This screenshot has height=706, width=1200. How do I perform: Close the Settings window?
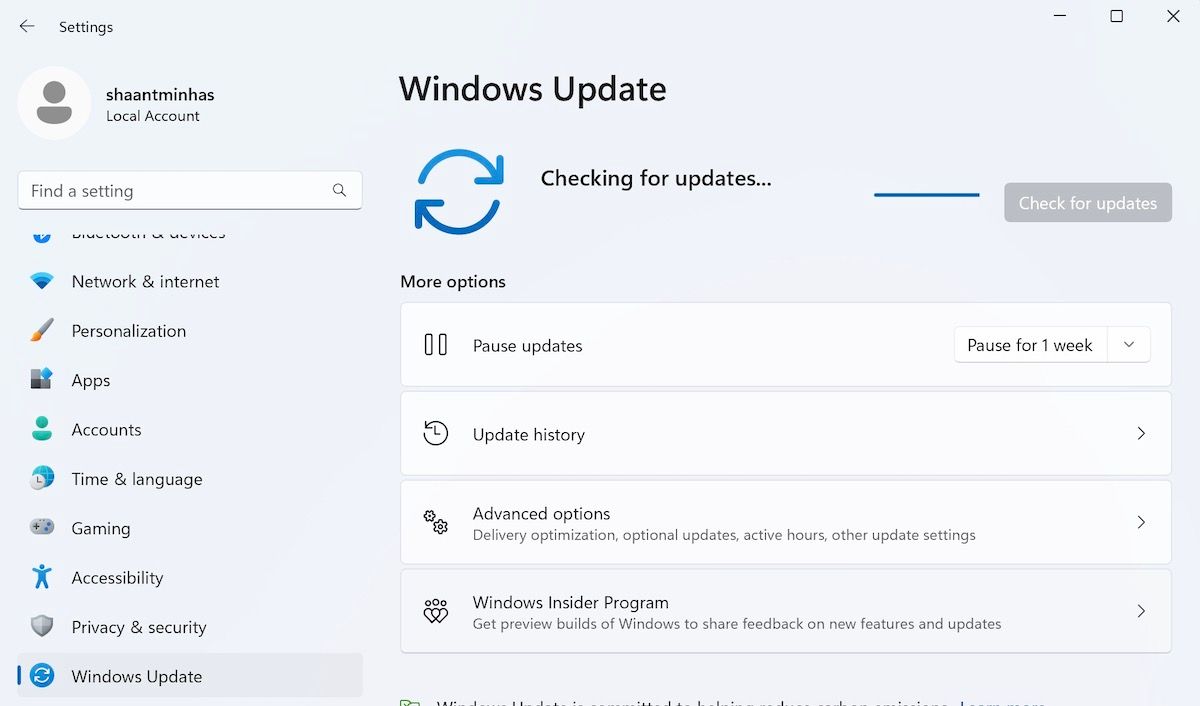point(1174,16)
